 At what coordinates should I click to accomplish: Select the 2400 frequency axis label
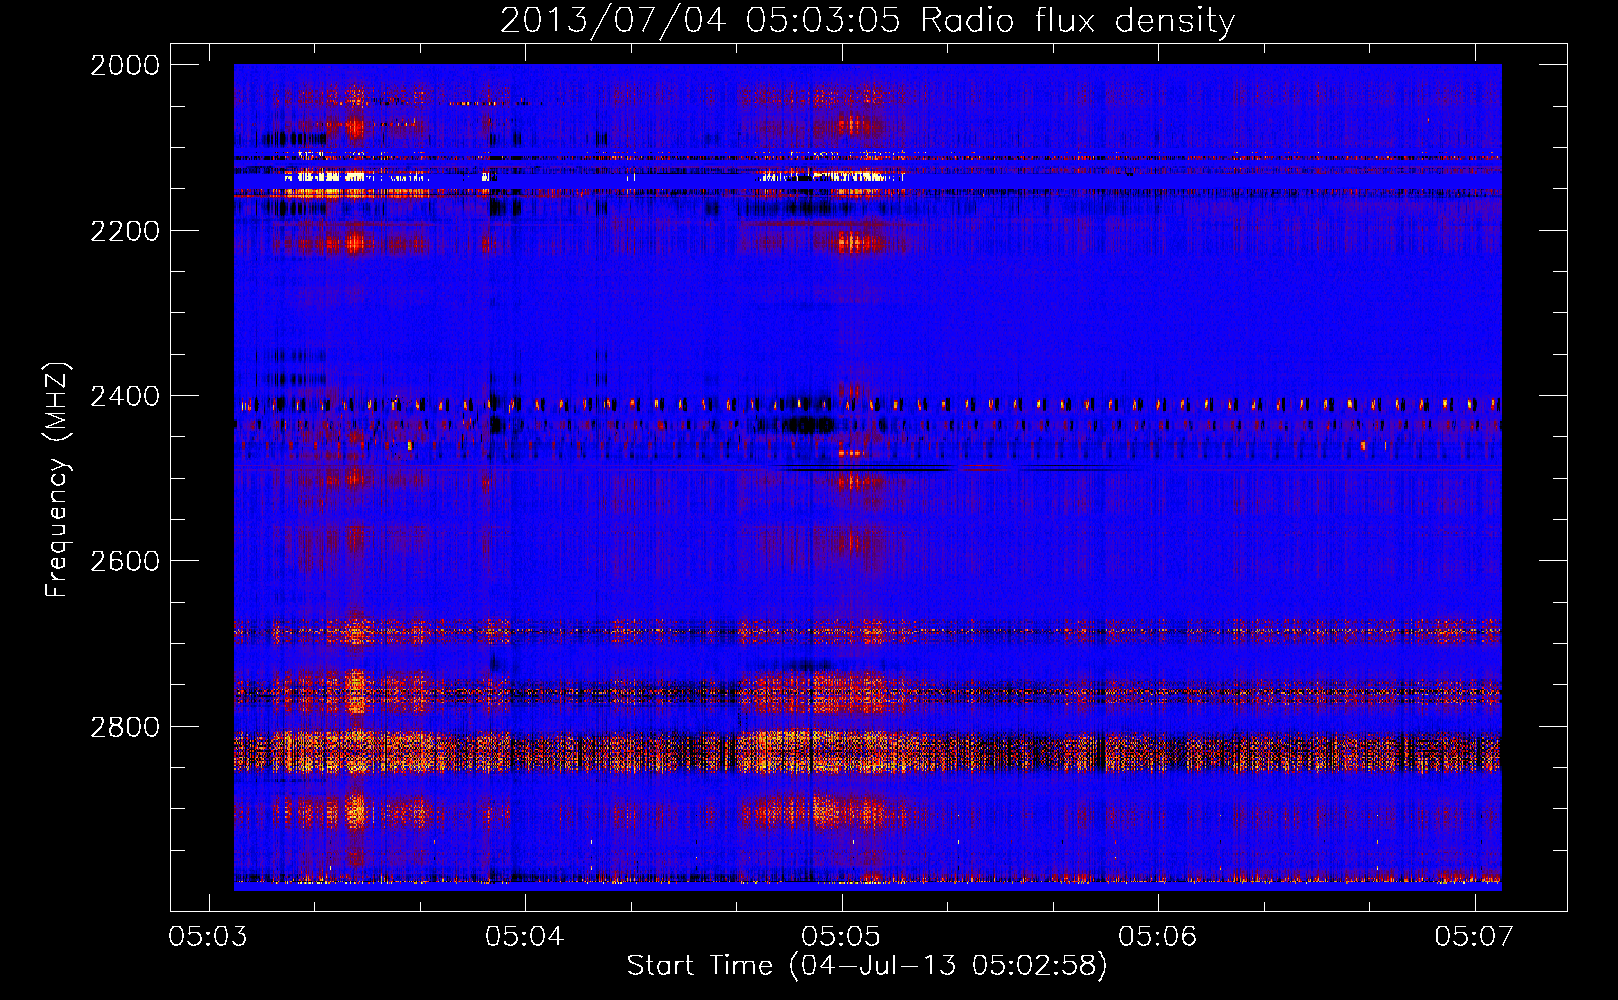coord(125,397)
